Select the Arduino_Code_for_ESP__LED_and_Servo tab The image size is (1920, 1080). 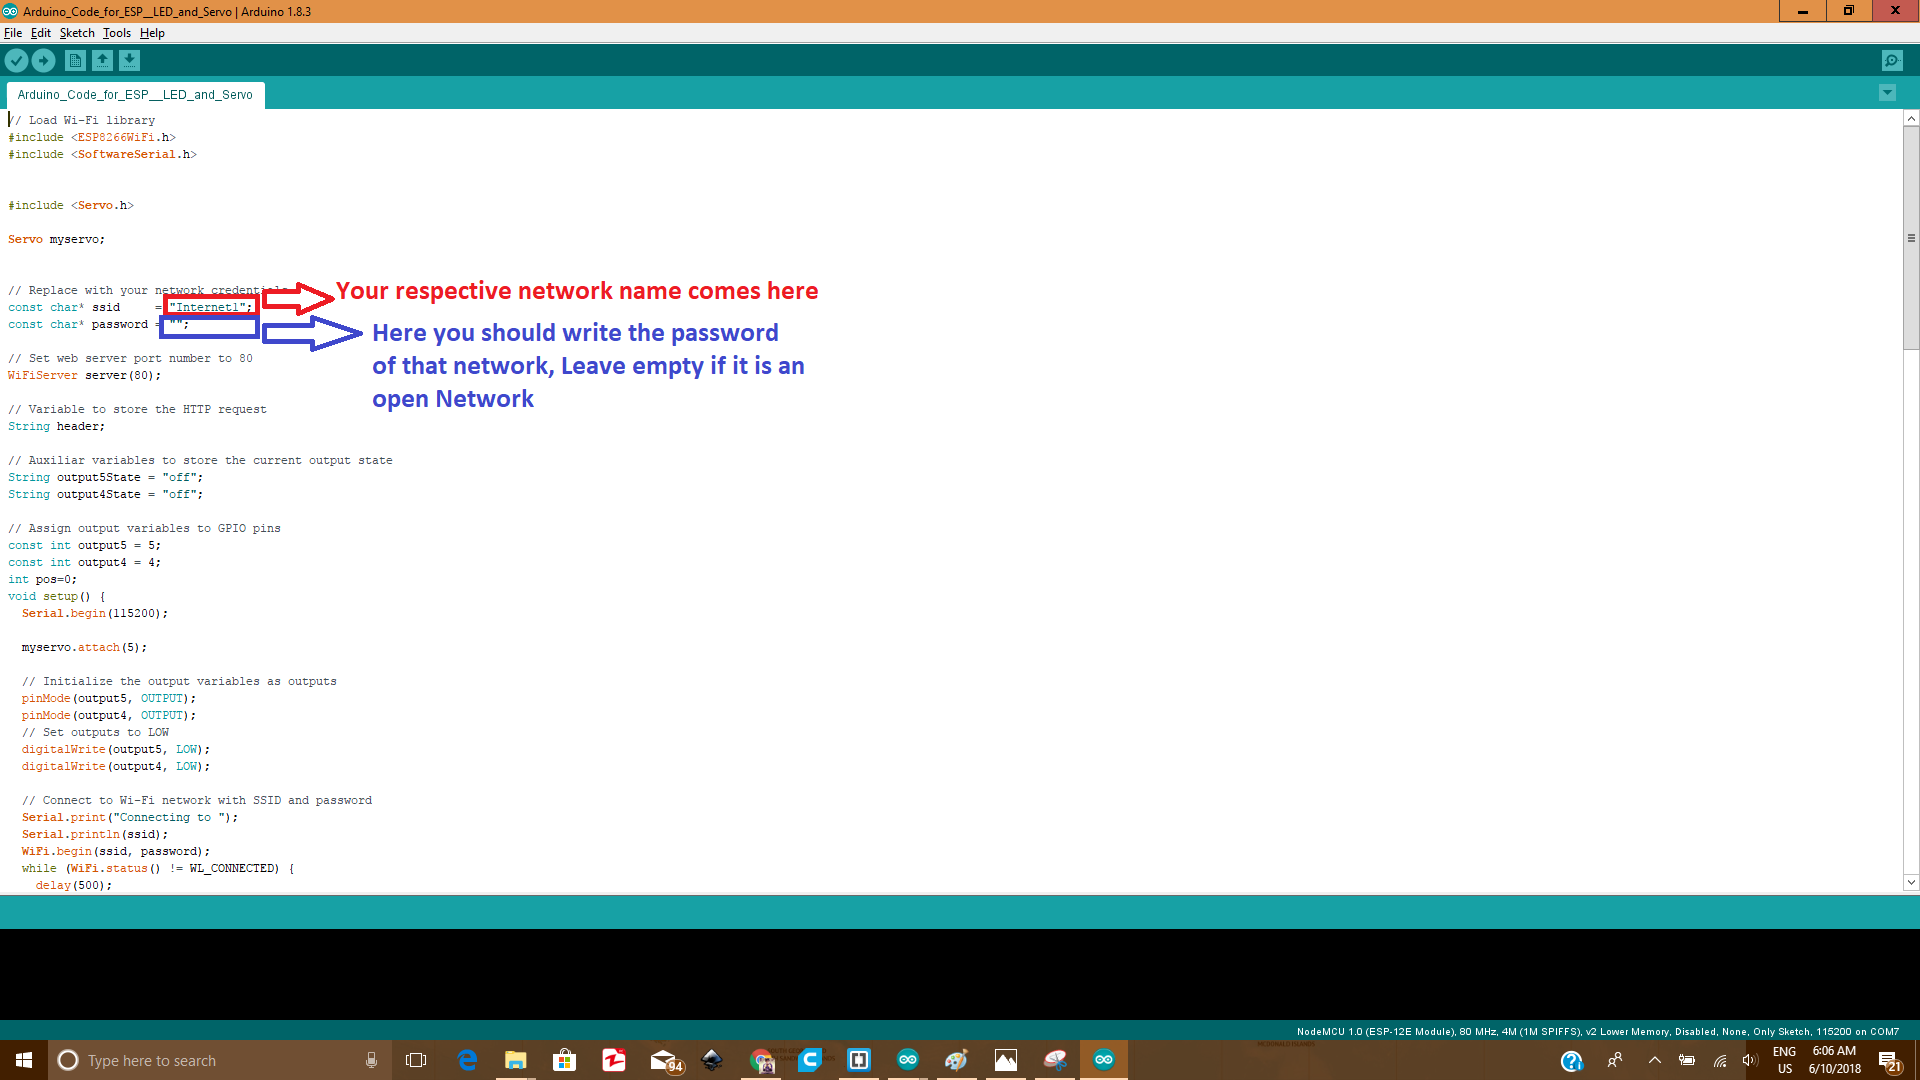point(135,95)
